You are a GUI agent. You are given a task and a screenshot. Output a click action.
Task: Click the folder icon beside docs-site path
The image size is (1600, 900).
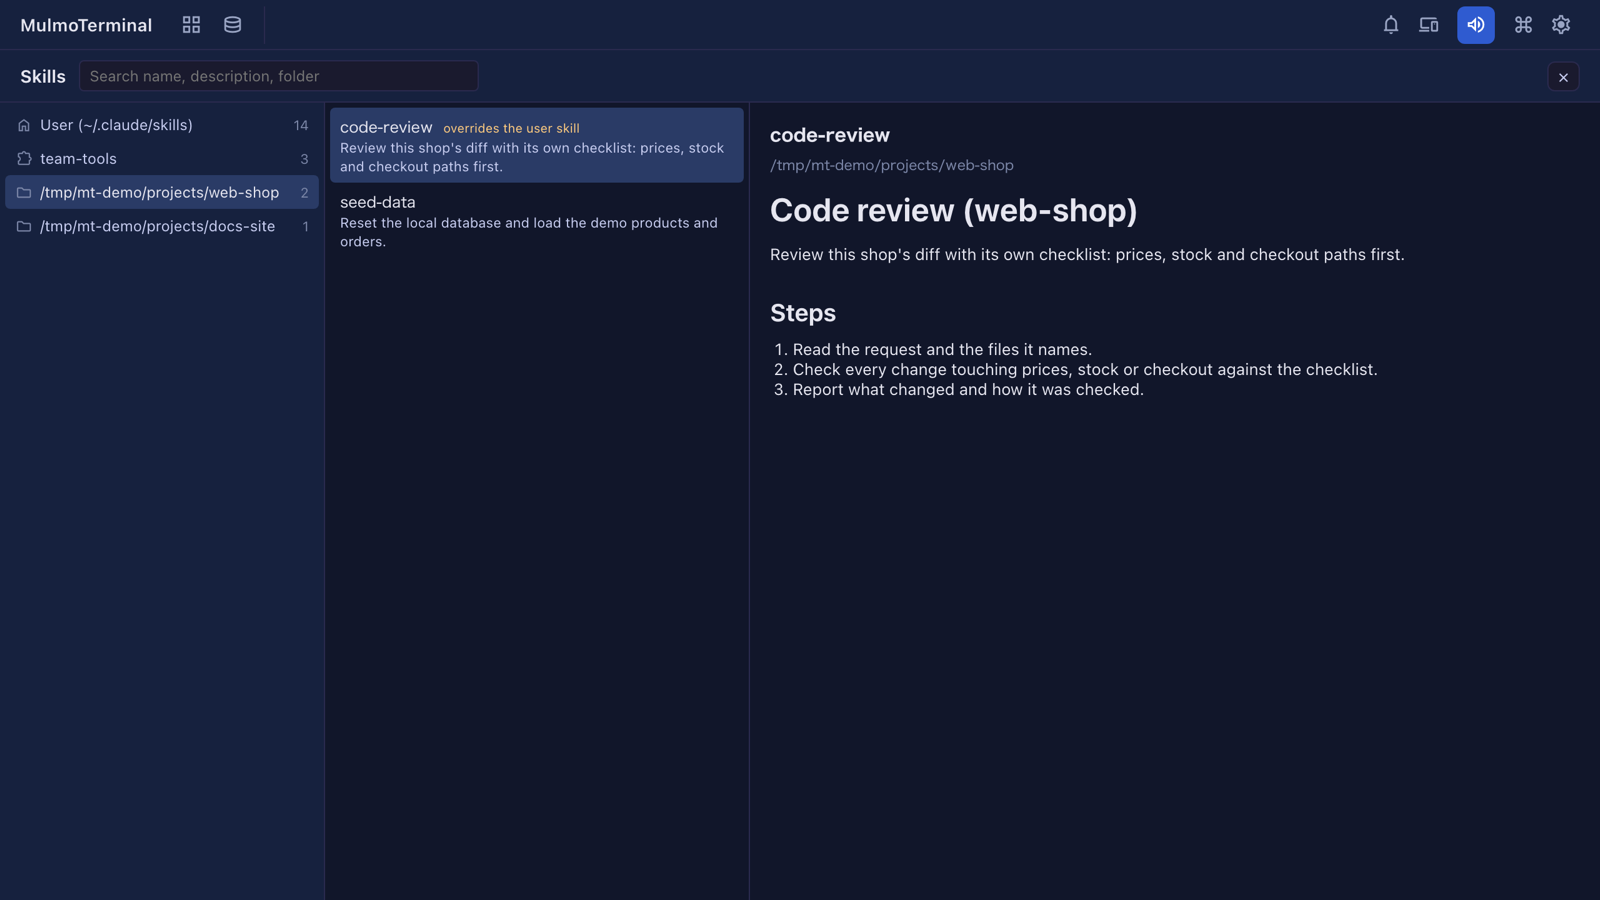[x=24, y=226]
